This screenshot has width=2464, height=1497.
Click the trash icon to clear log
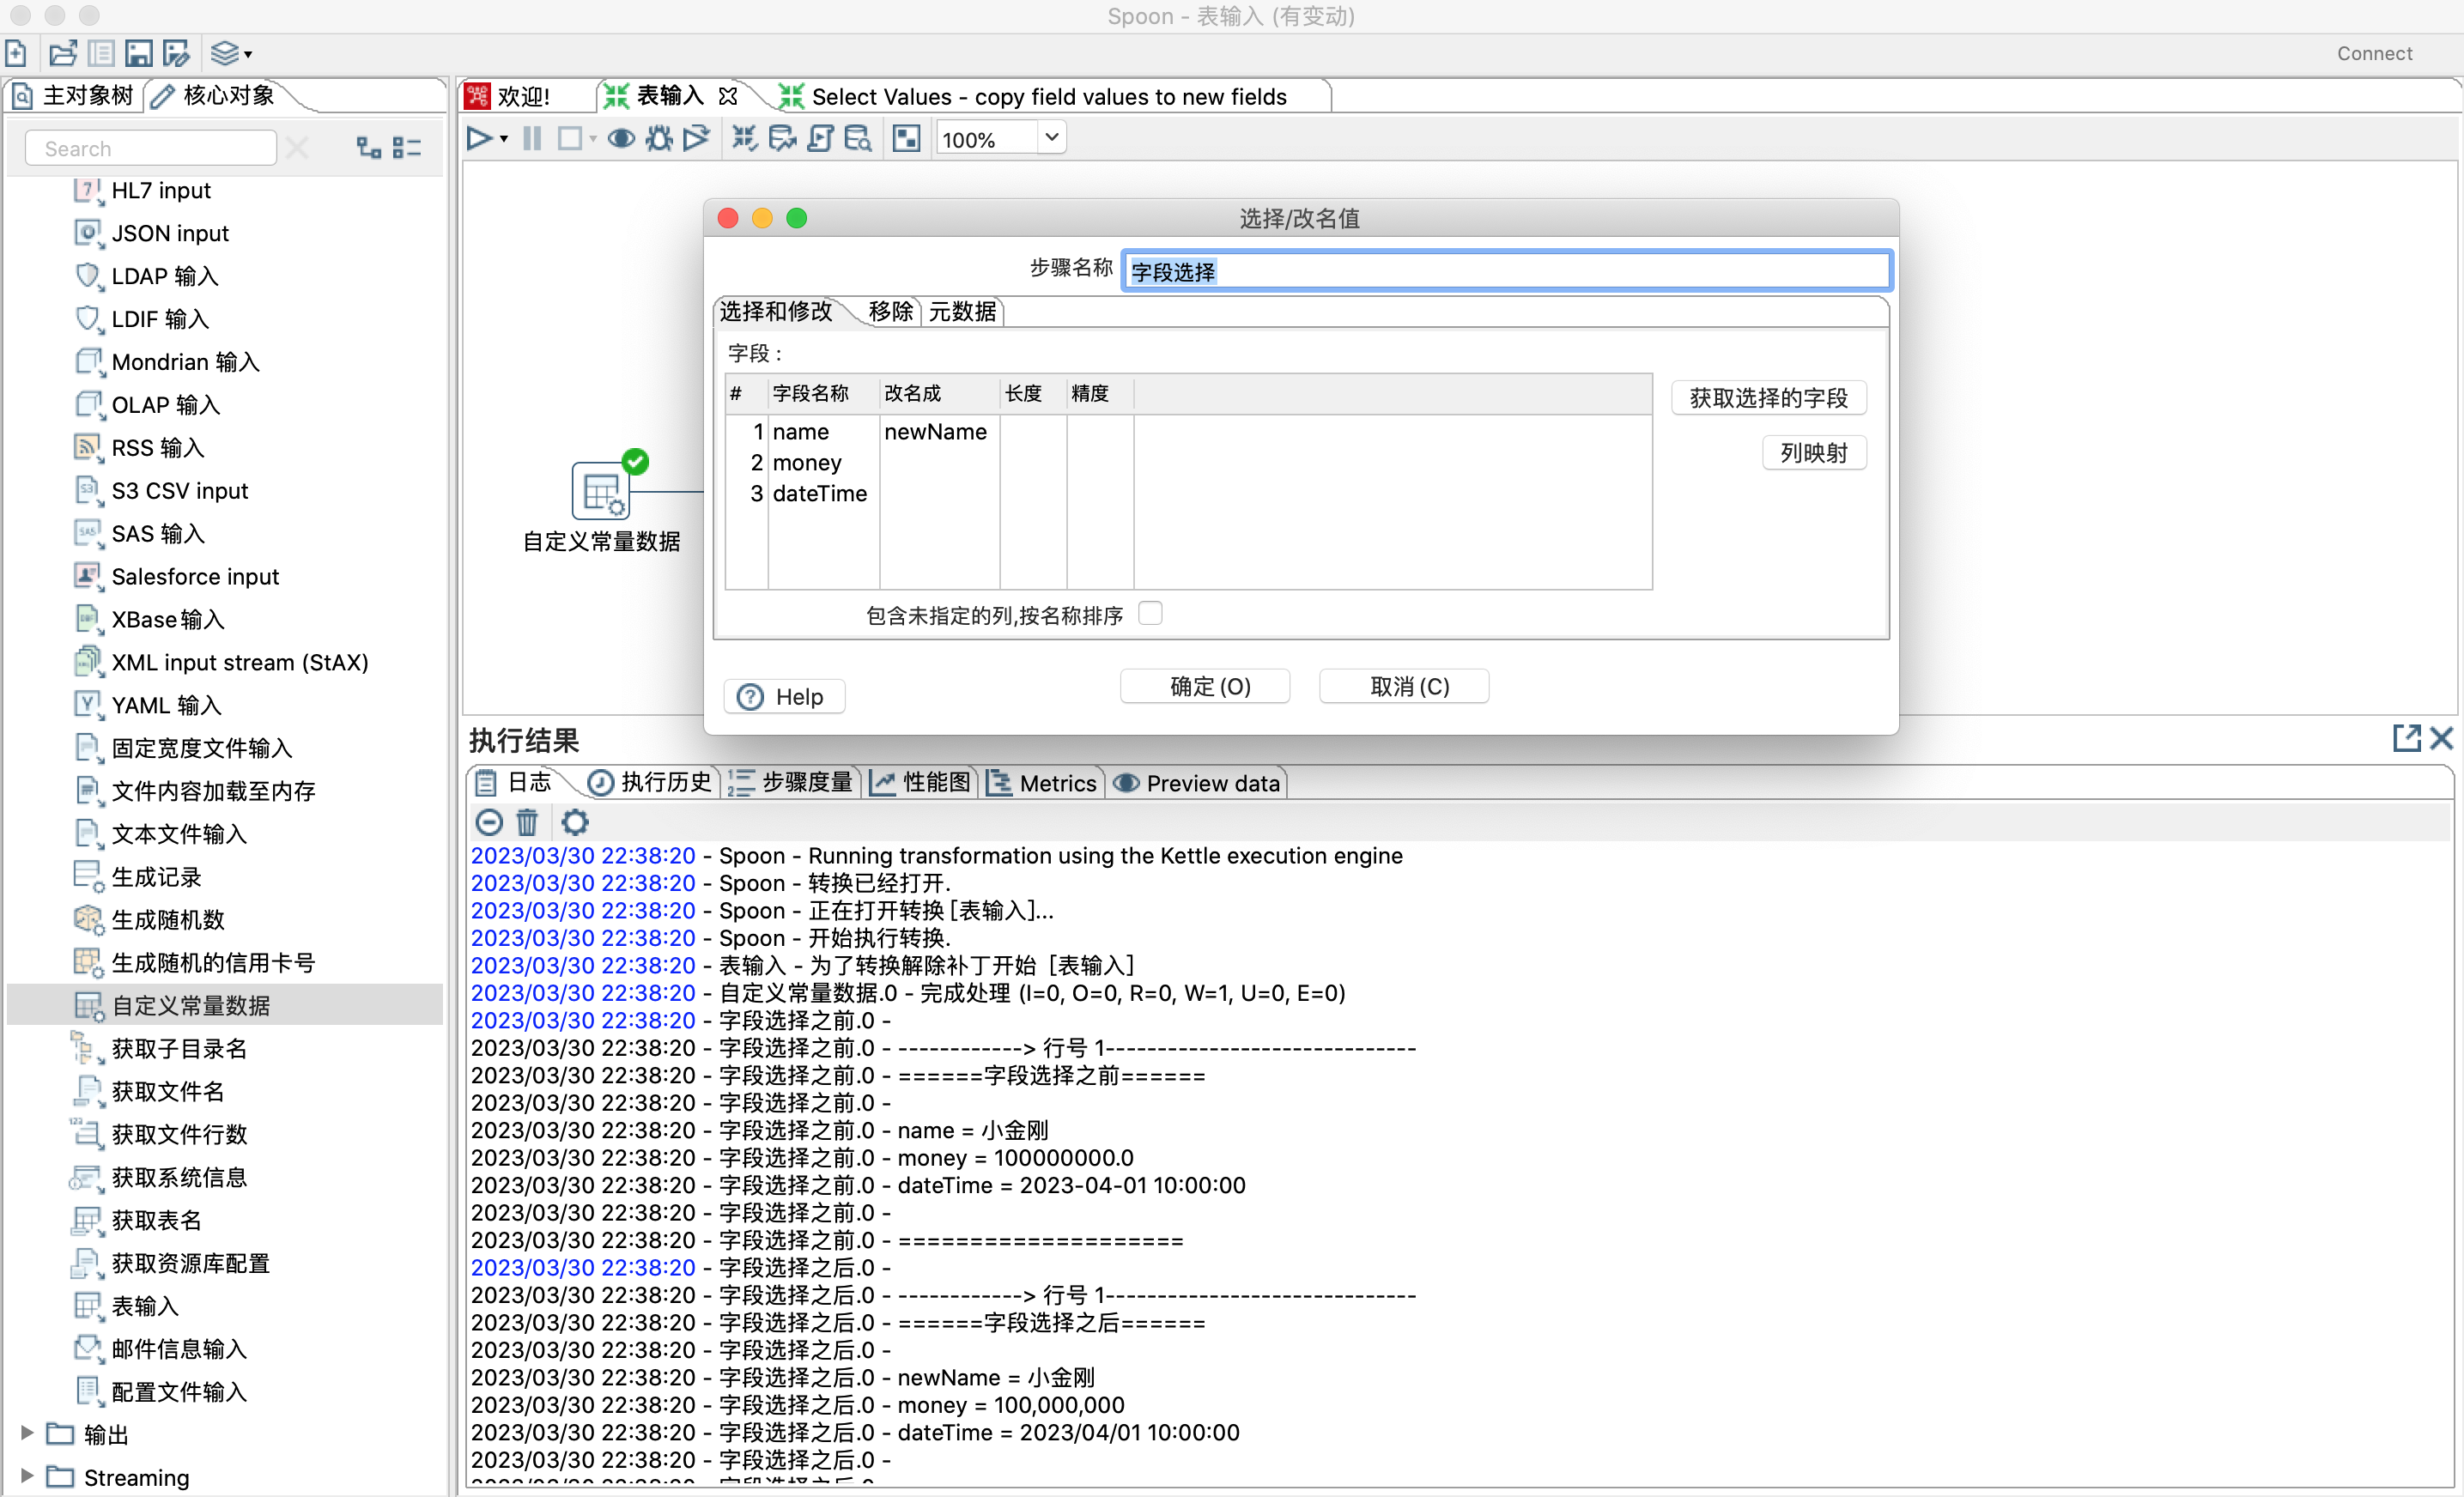pos(527,822)
